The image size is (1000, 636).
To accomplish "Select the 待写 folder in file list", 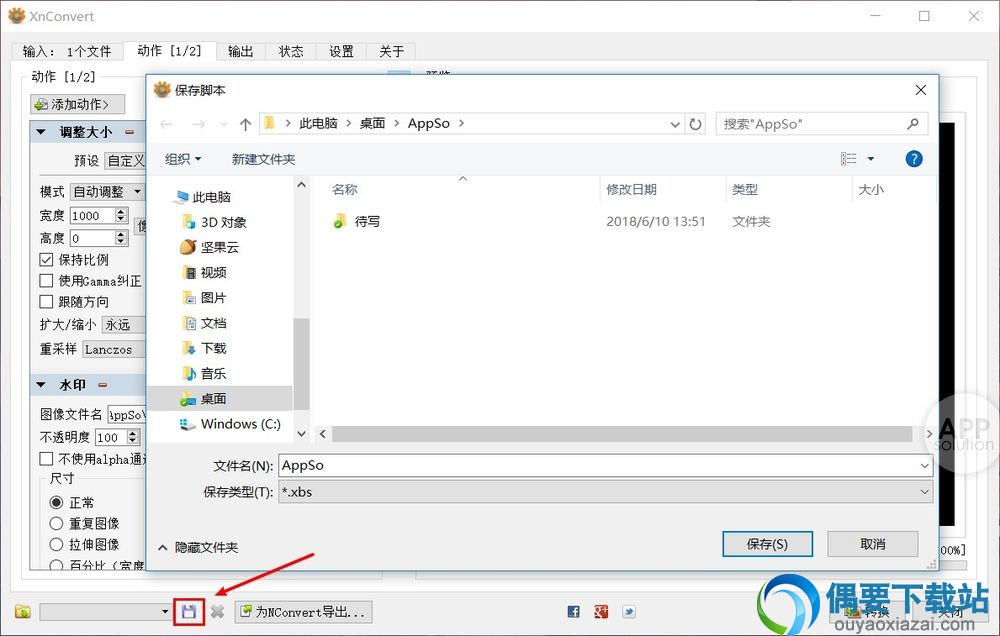I will [357, 221].
